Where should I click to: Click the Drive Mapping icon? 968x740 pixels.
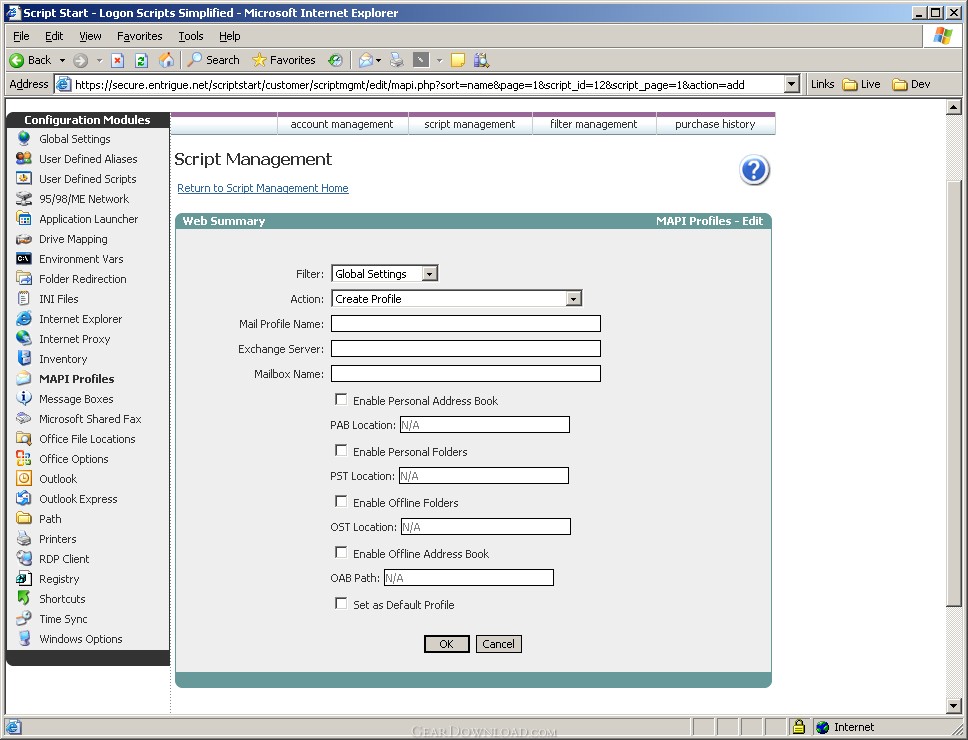pyautogui.click(x=23, y=239)
